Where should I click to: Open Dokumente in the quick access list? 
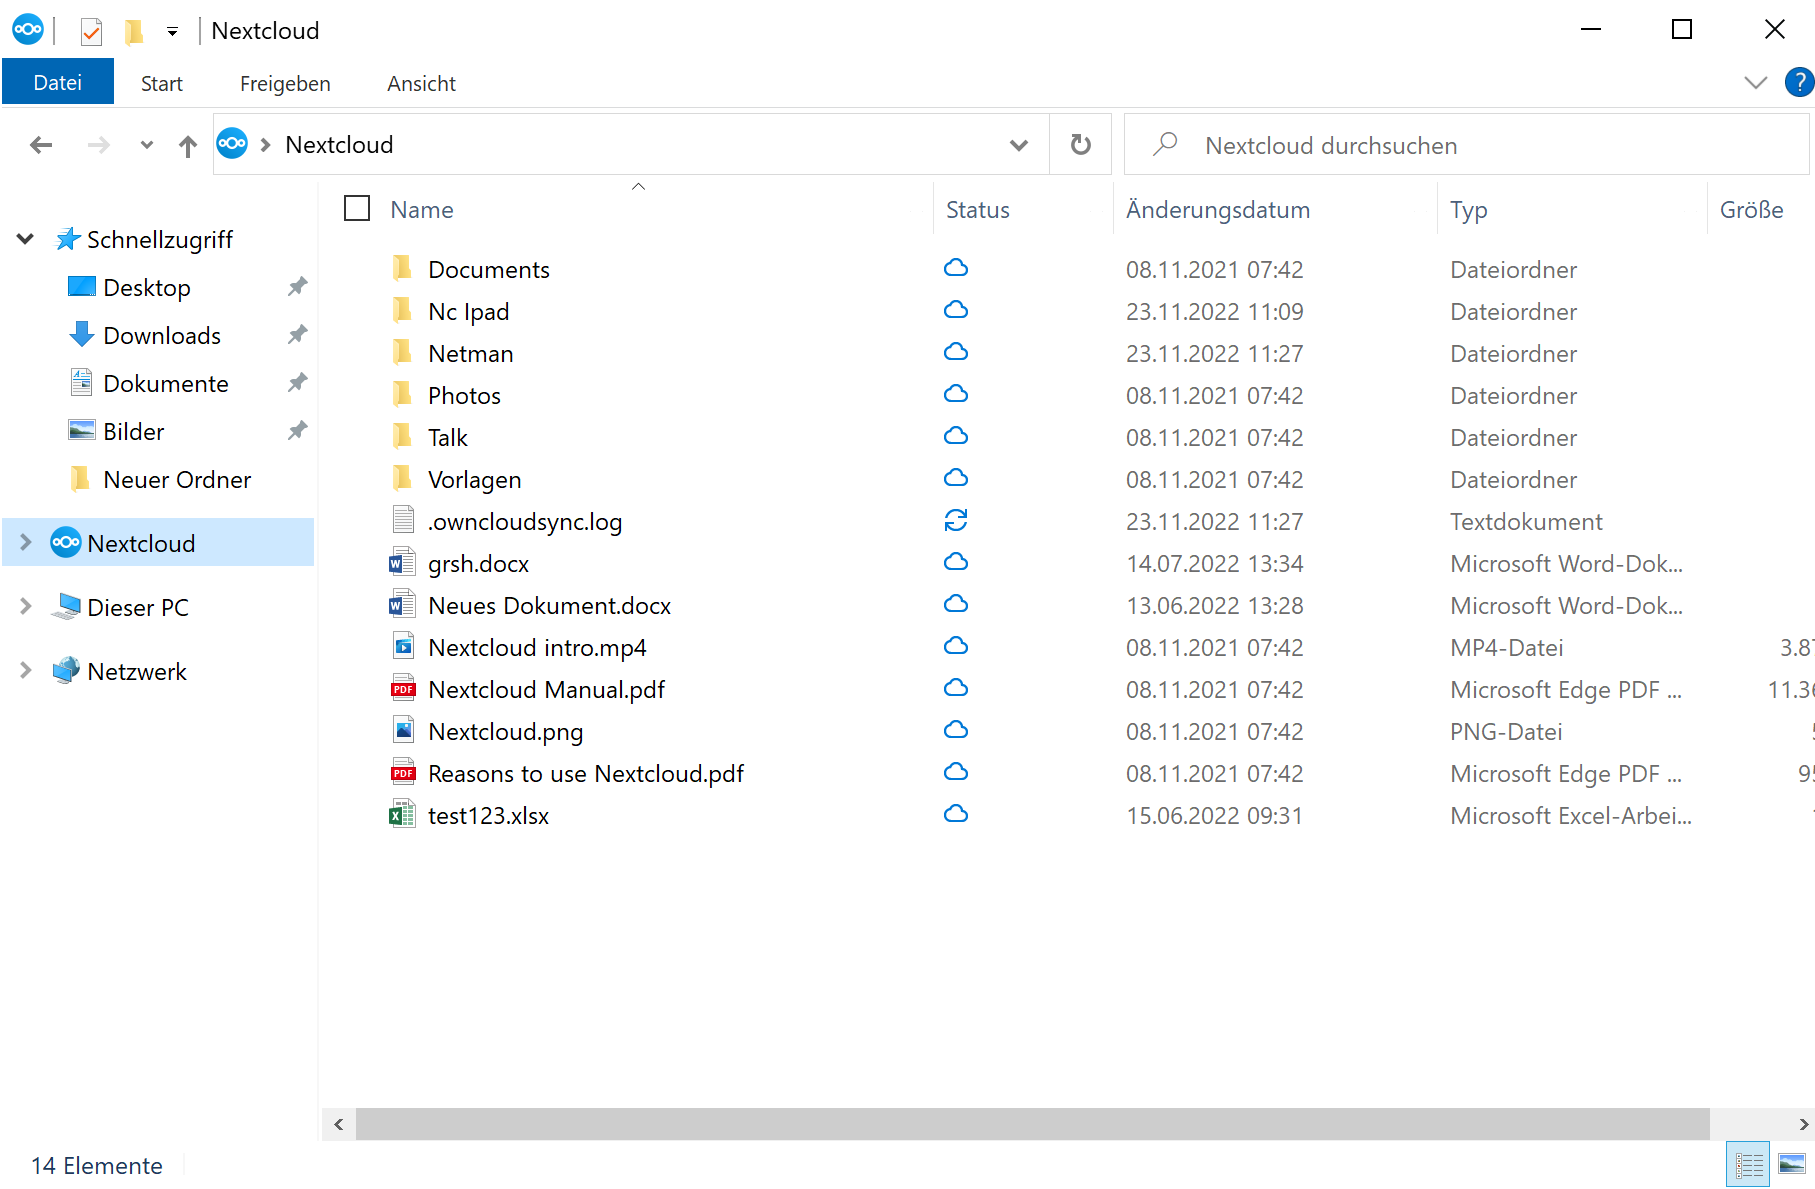coord(166,384)
